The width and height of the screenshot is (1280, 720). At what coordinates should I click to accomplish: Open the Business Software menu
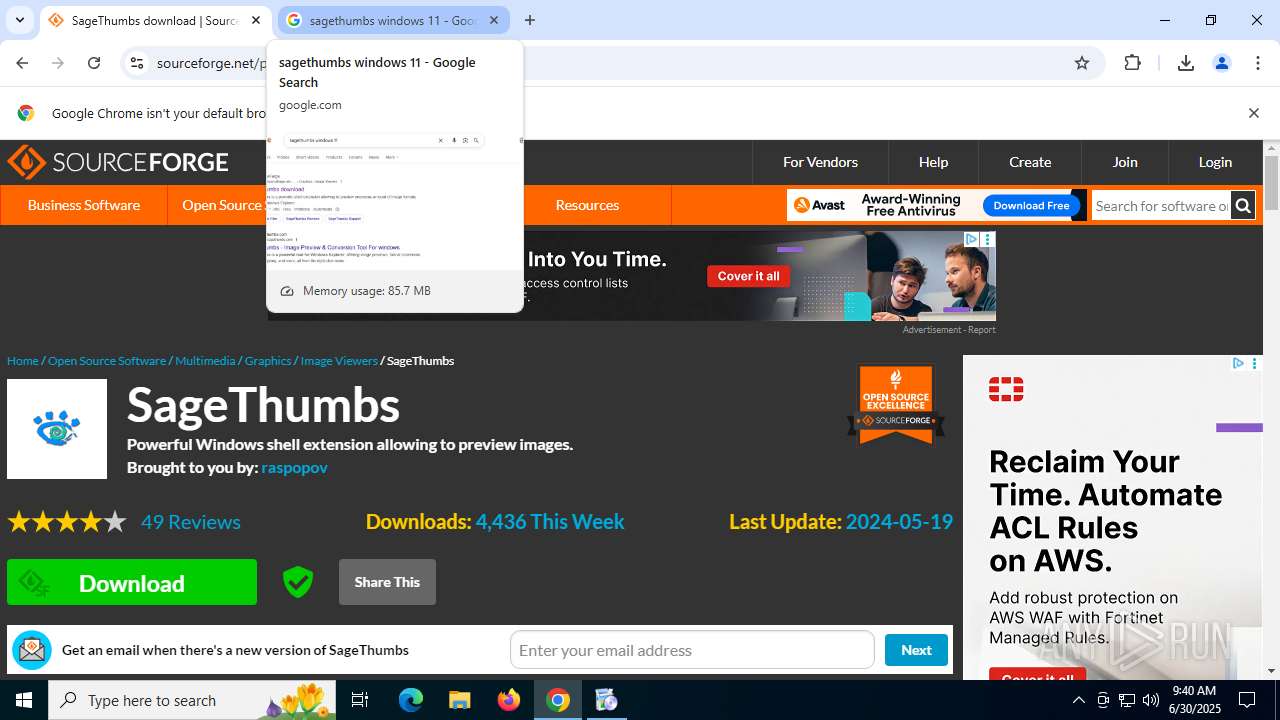point(84,205)
